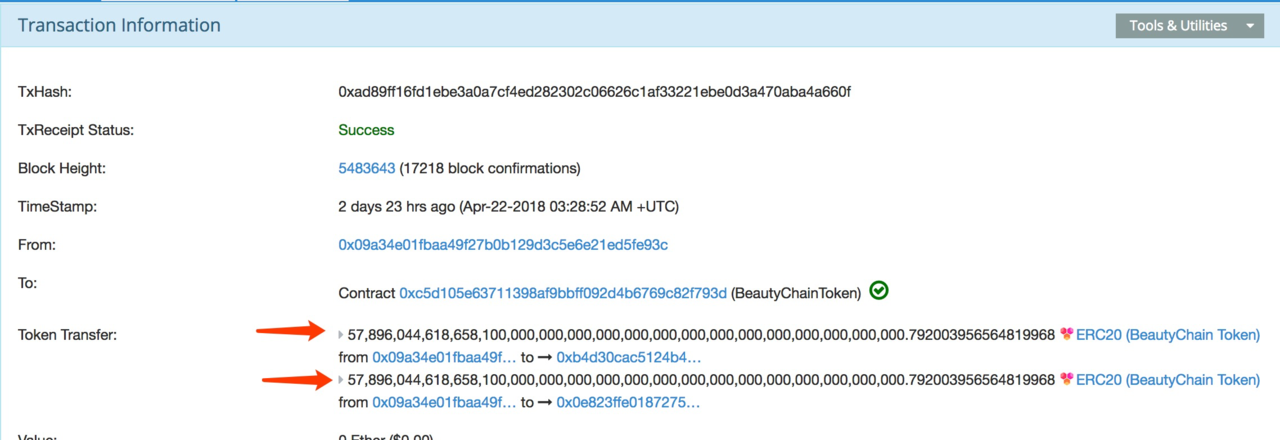Open From address 0x09a34e01fbaa49f27b0b... link

503,245
